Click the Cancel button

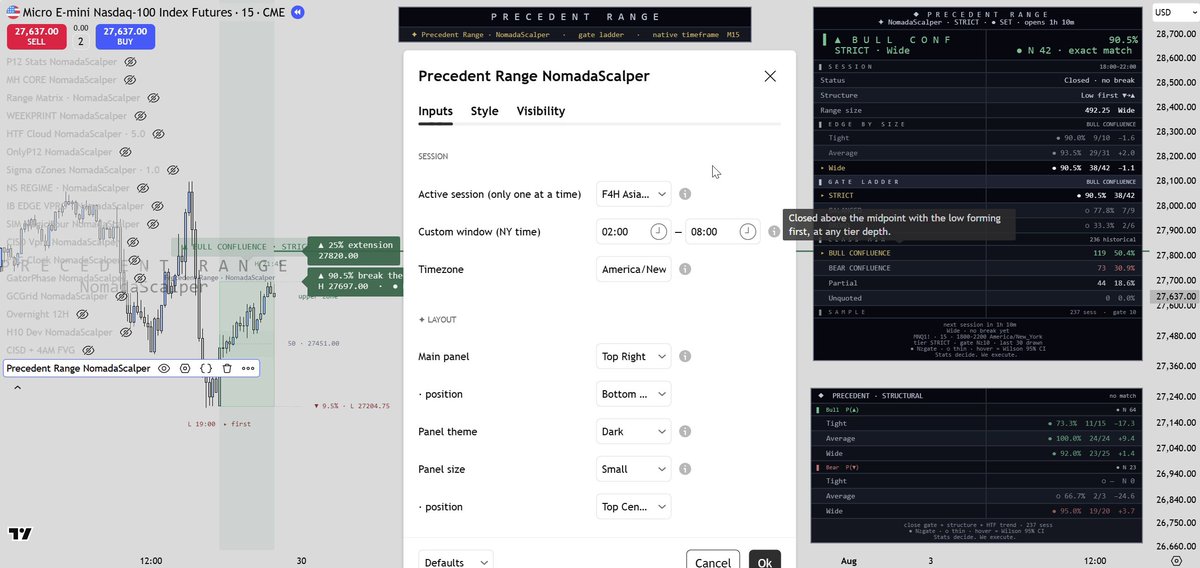[713, 561]
